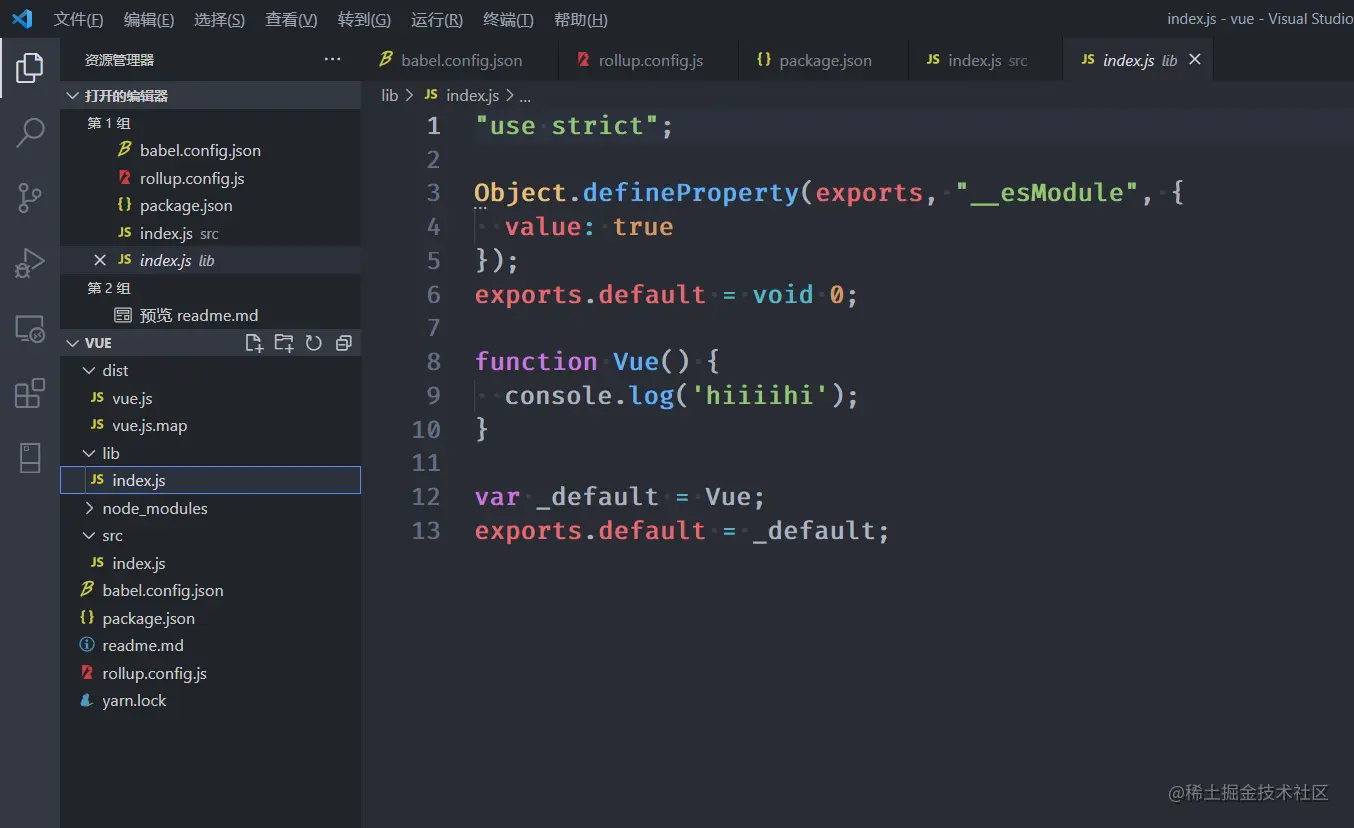Open the Extensions view
Viewport: 1354px width, 828px height.
[30, 393]
